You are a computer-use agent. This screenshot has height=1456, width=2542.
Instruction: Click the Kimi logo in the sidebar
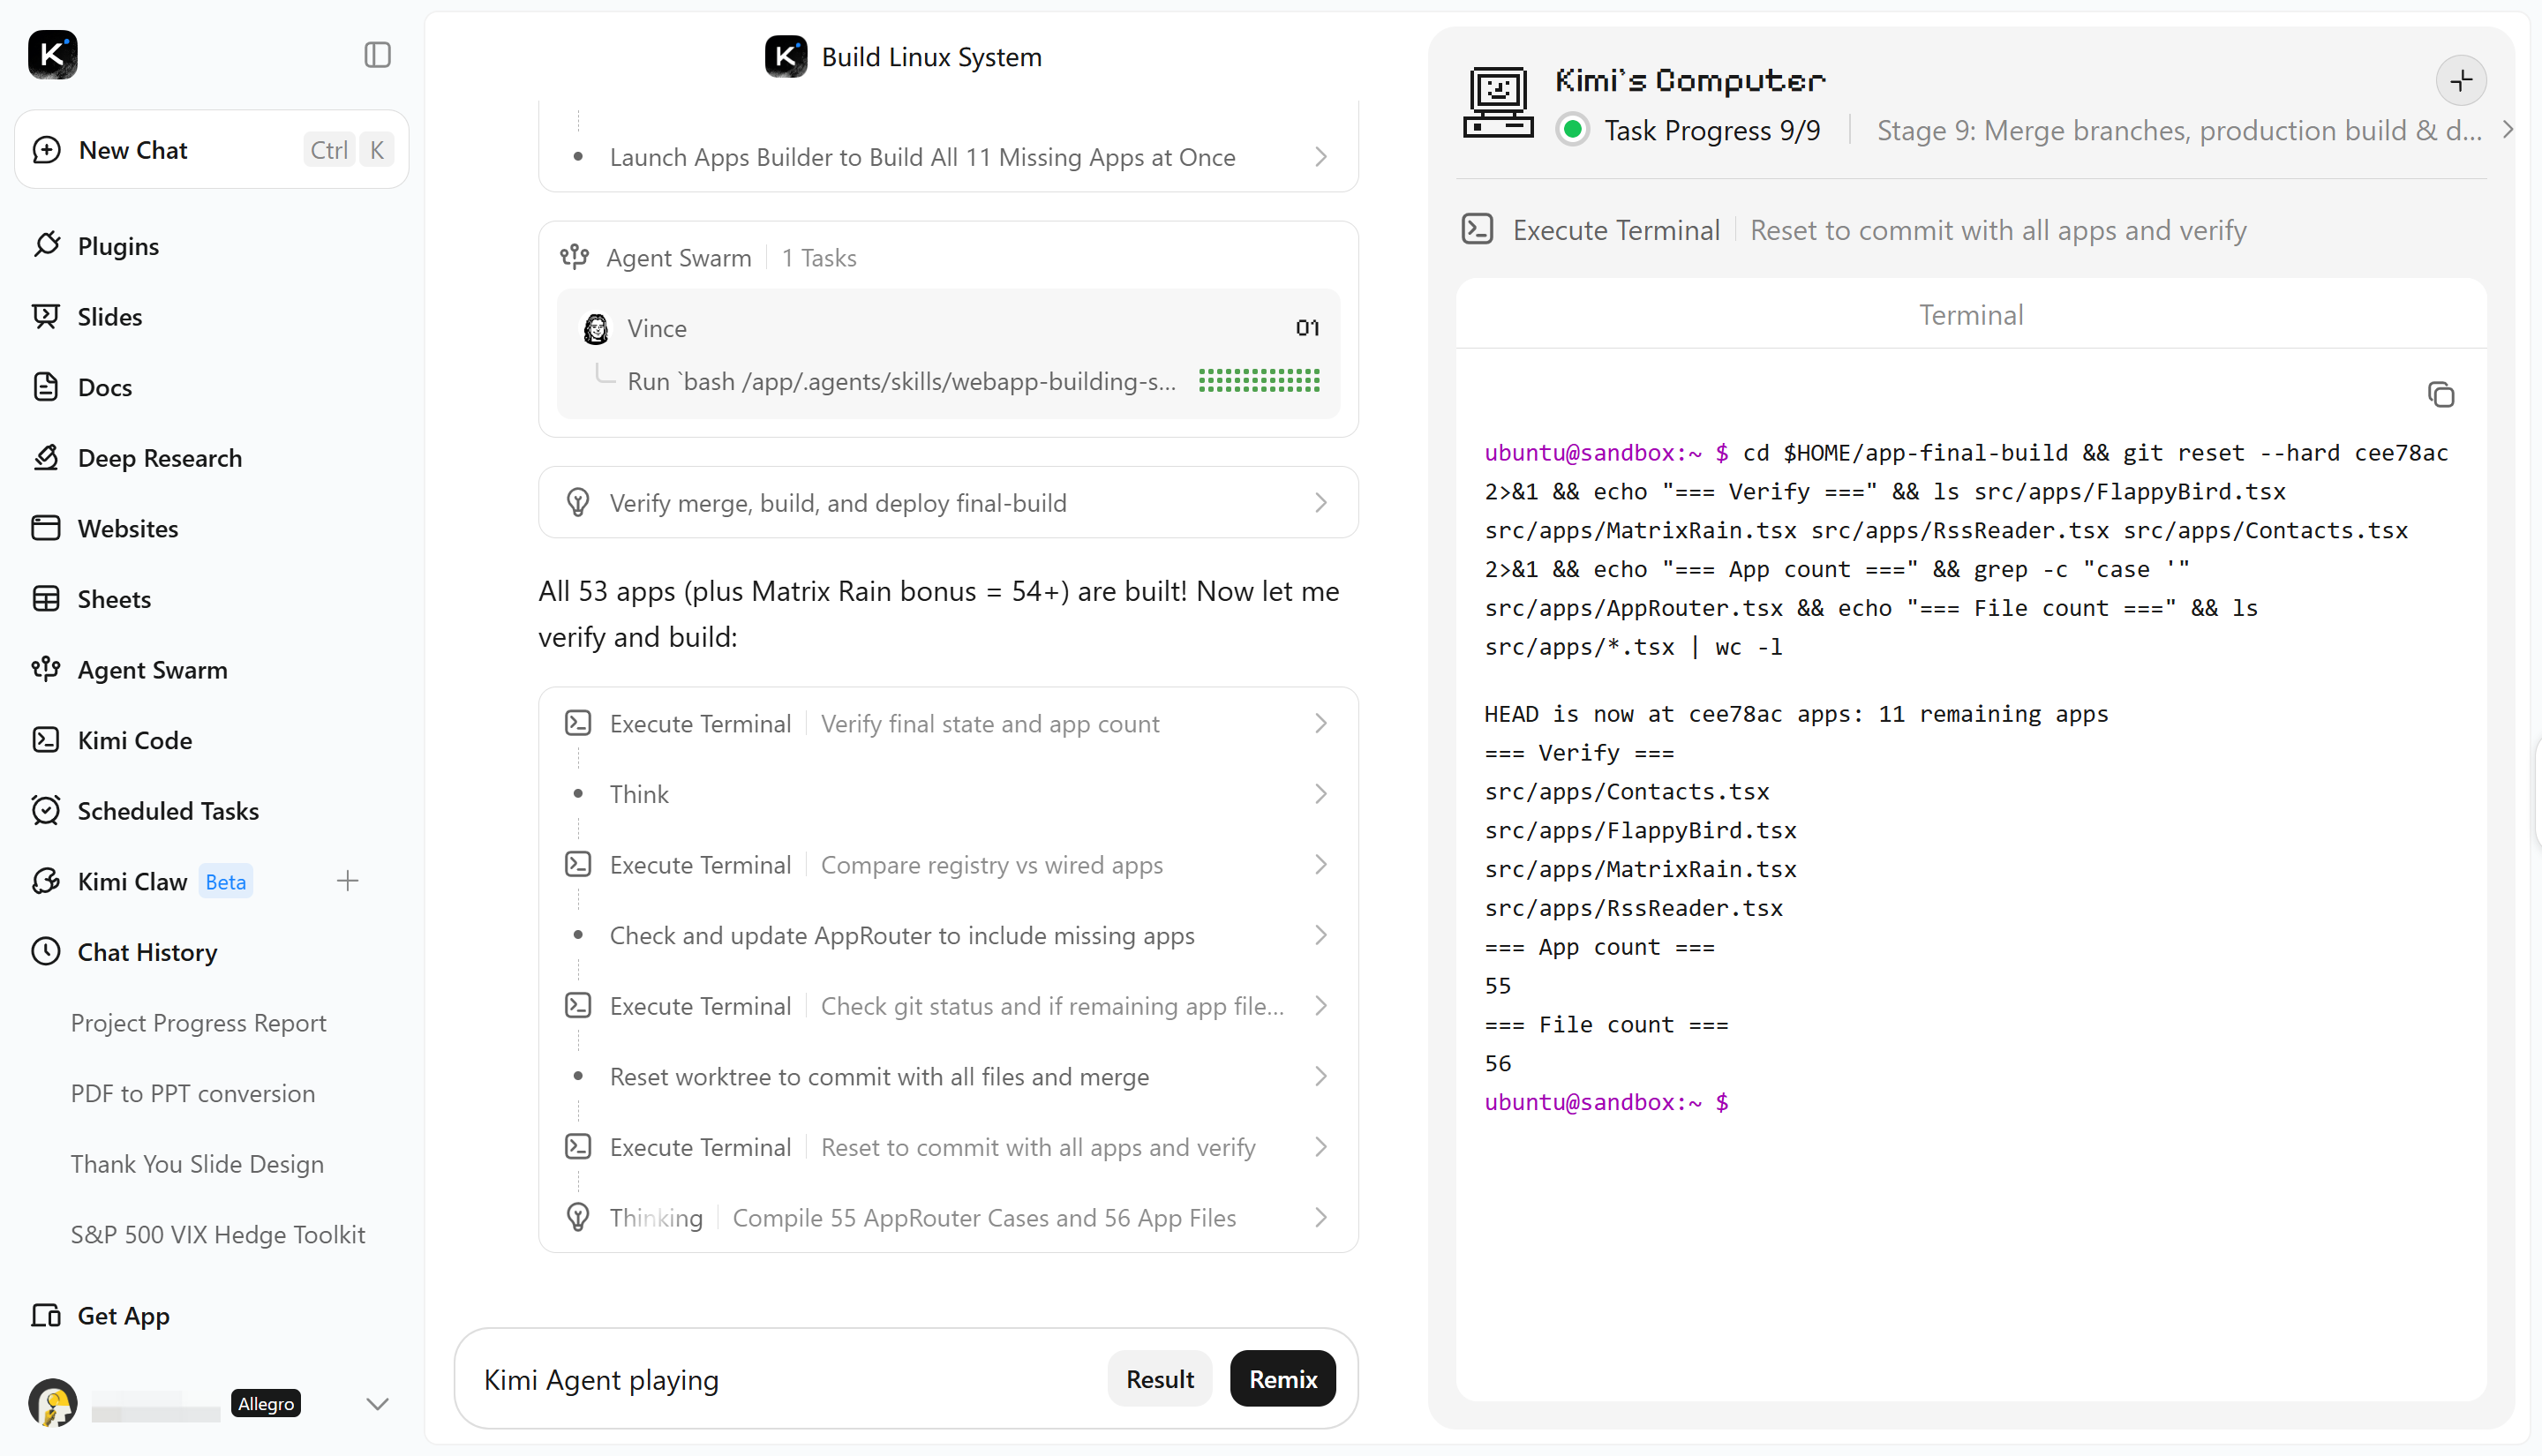click(x=53, y=55)
